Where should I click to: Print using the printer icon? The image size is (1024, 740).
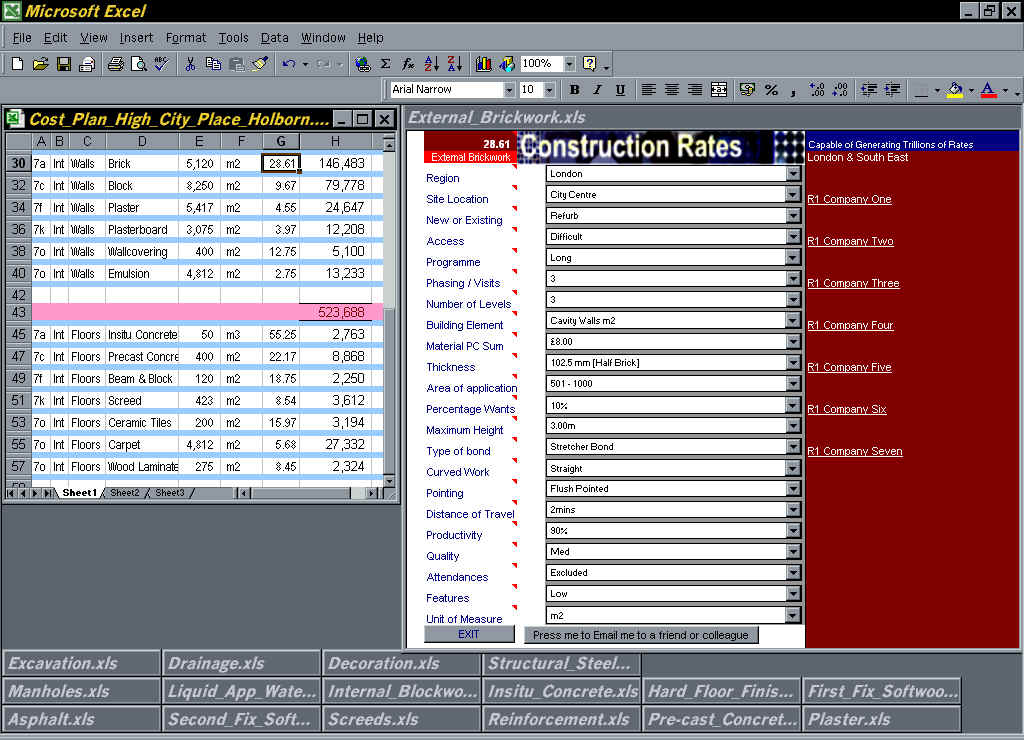click(x=116, y=64)
